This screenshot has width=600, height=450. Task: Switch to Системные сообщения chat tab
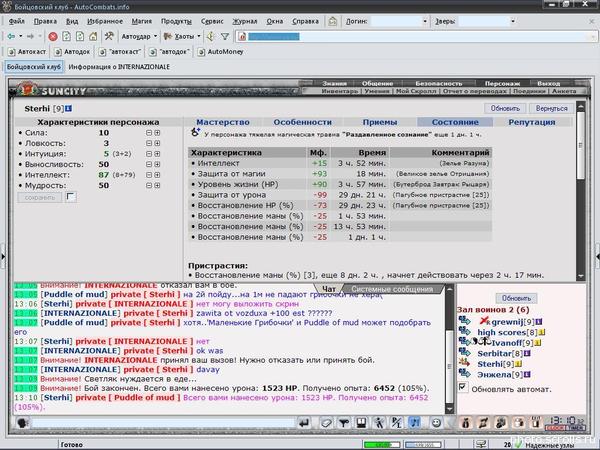392,289
